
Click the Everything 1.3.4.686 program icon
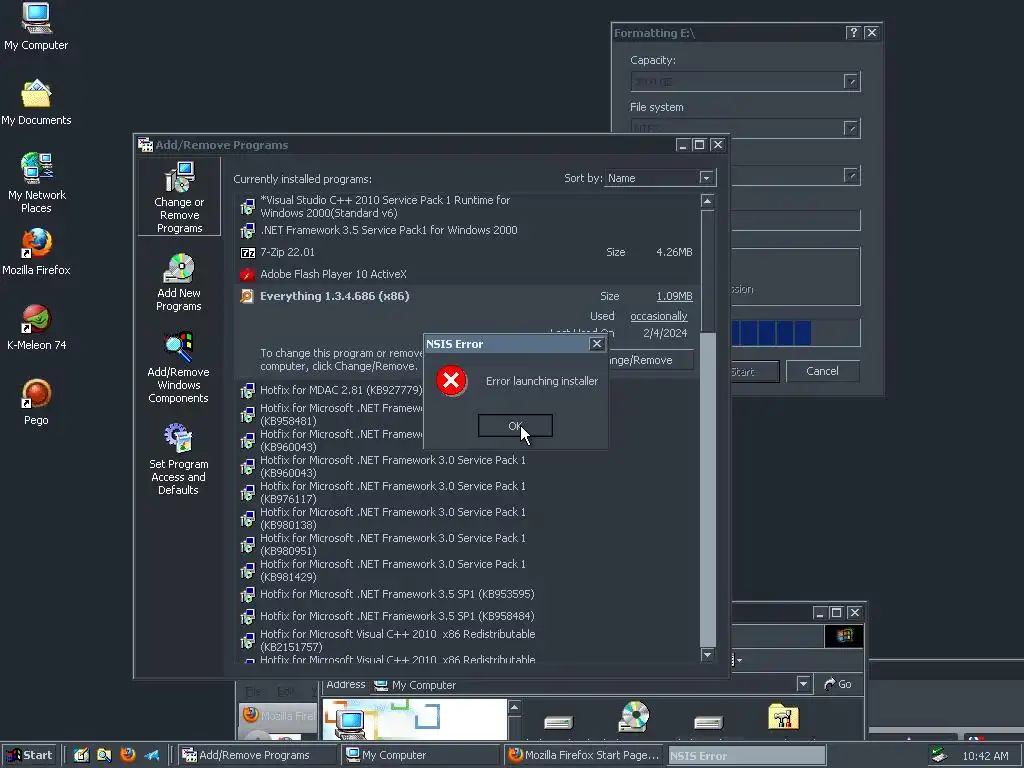pyautogui.click(x=248, y=296)
